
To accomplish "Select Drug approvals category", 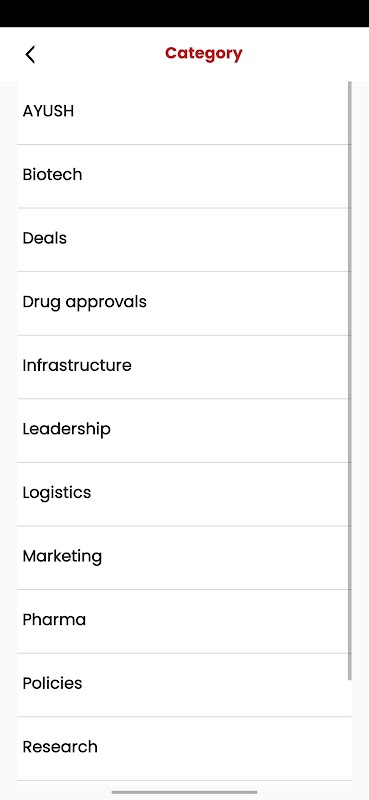I will pyautogui.click(x=184, y=304).
